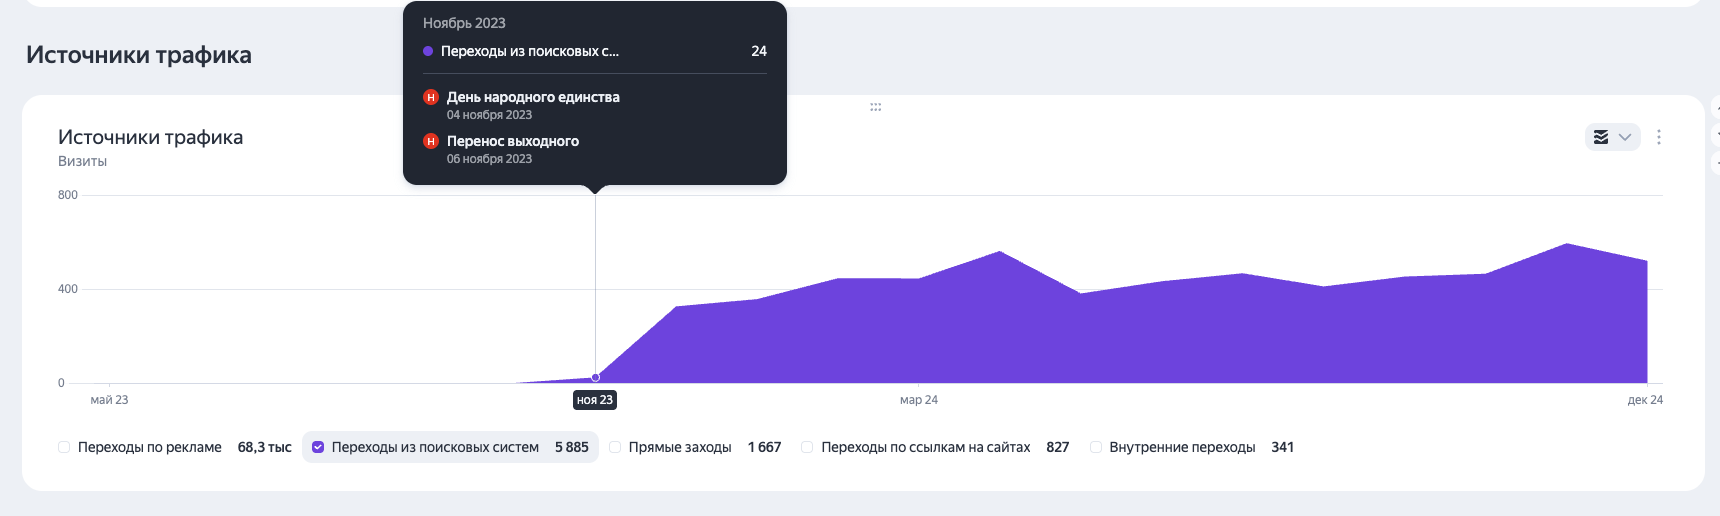Click the purple series dot in the tooltip
Screen dimensions: 1720x516
point(428,51)
